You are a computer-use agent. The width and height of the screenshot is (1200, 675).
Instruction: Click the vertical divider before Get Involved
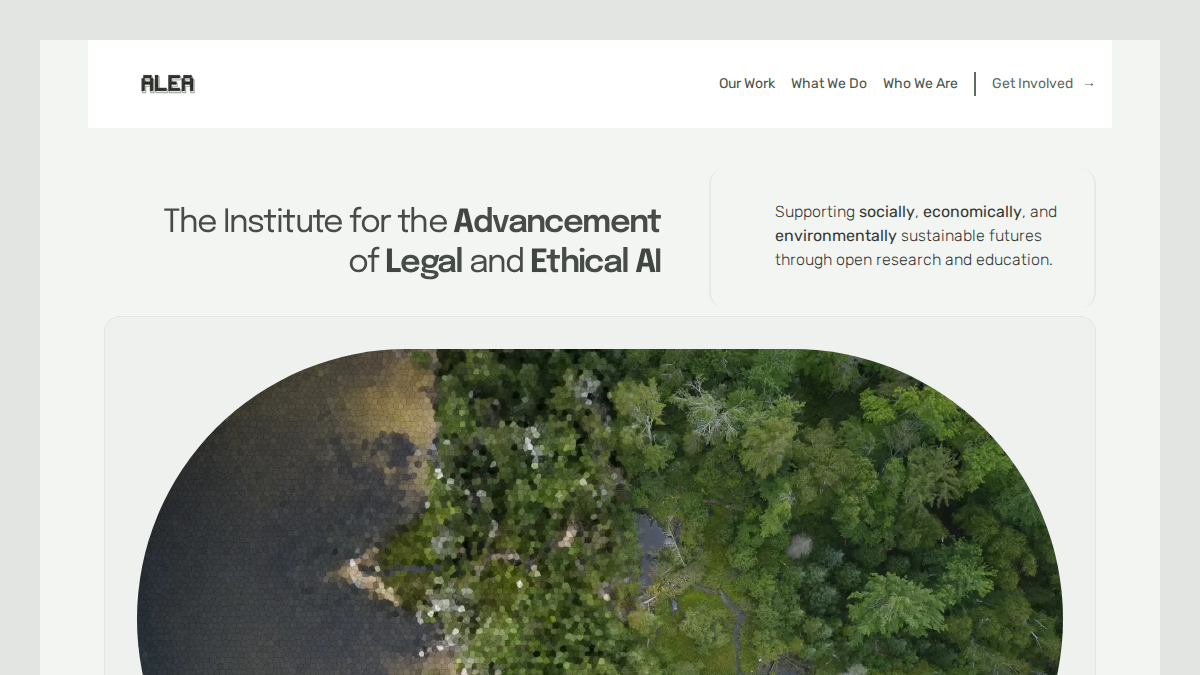point(975,84)
